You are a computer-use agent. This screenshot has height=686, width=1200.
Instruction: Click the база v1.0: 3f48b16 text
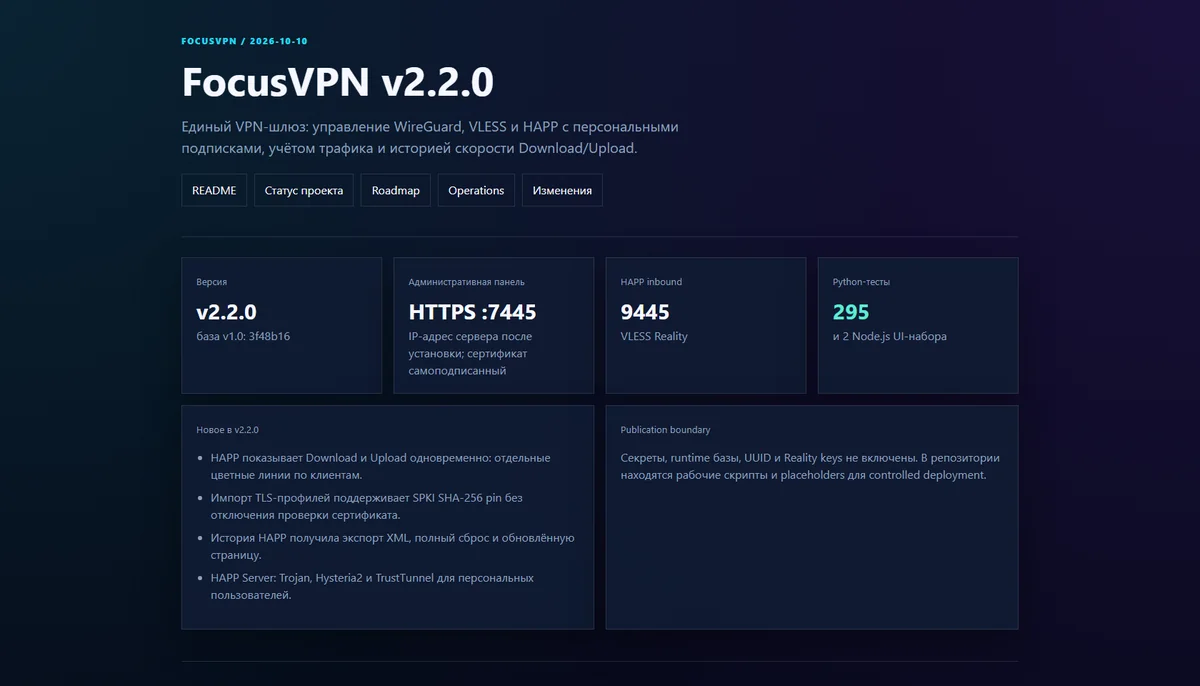(243, 336)
